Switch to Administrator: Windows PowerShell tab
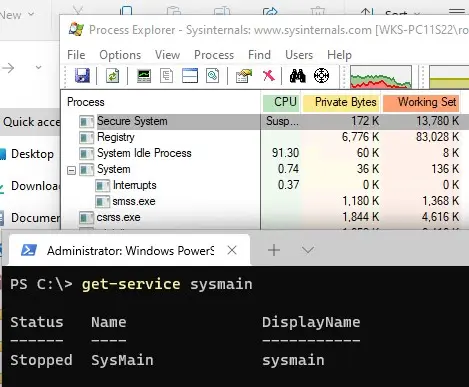 (x=129, y=250)
